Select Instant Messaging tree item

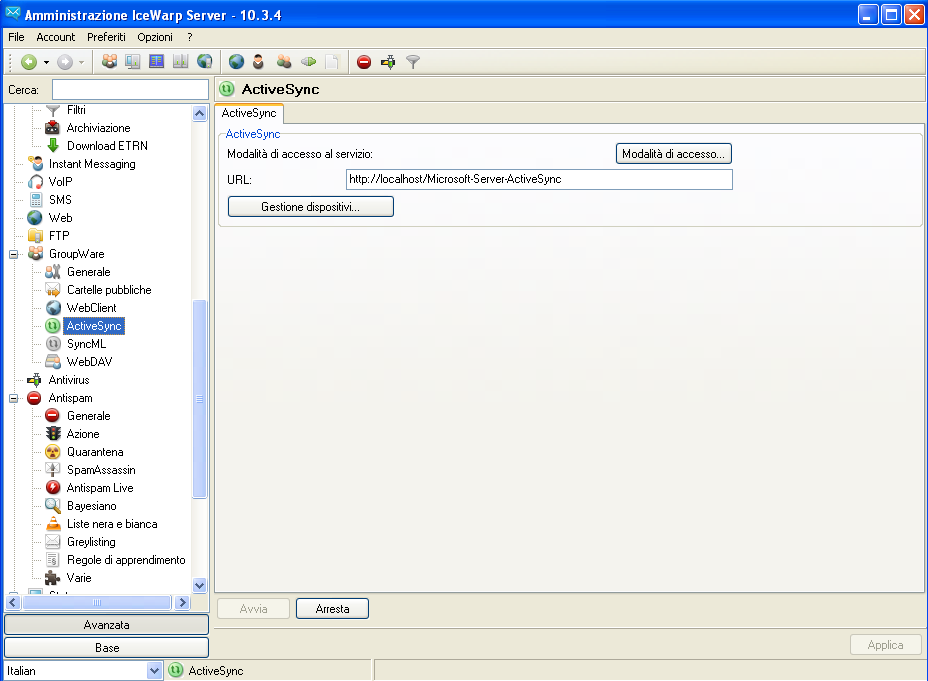pyautogui.click(x=92, y=164)
